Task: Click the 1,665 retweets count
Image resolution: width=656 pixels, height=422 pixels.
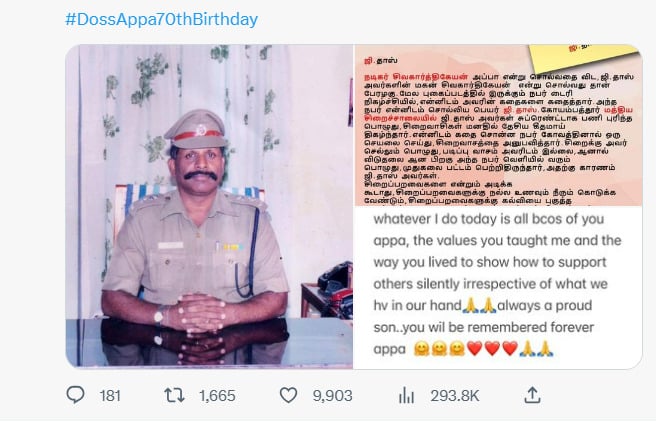Action: pos(217,396)
